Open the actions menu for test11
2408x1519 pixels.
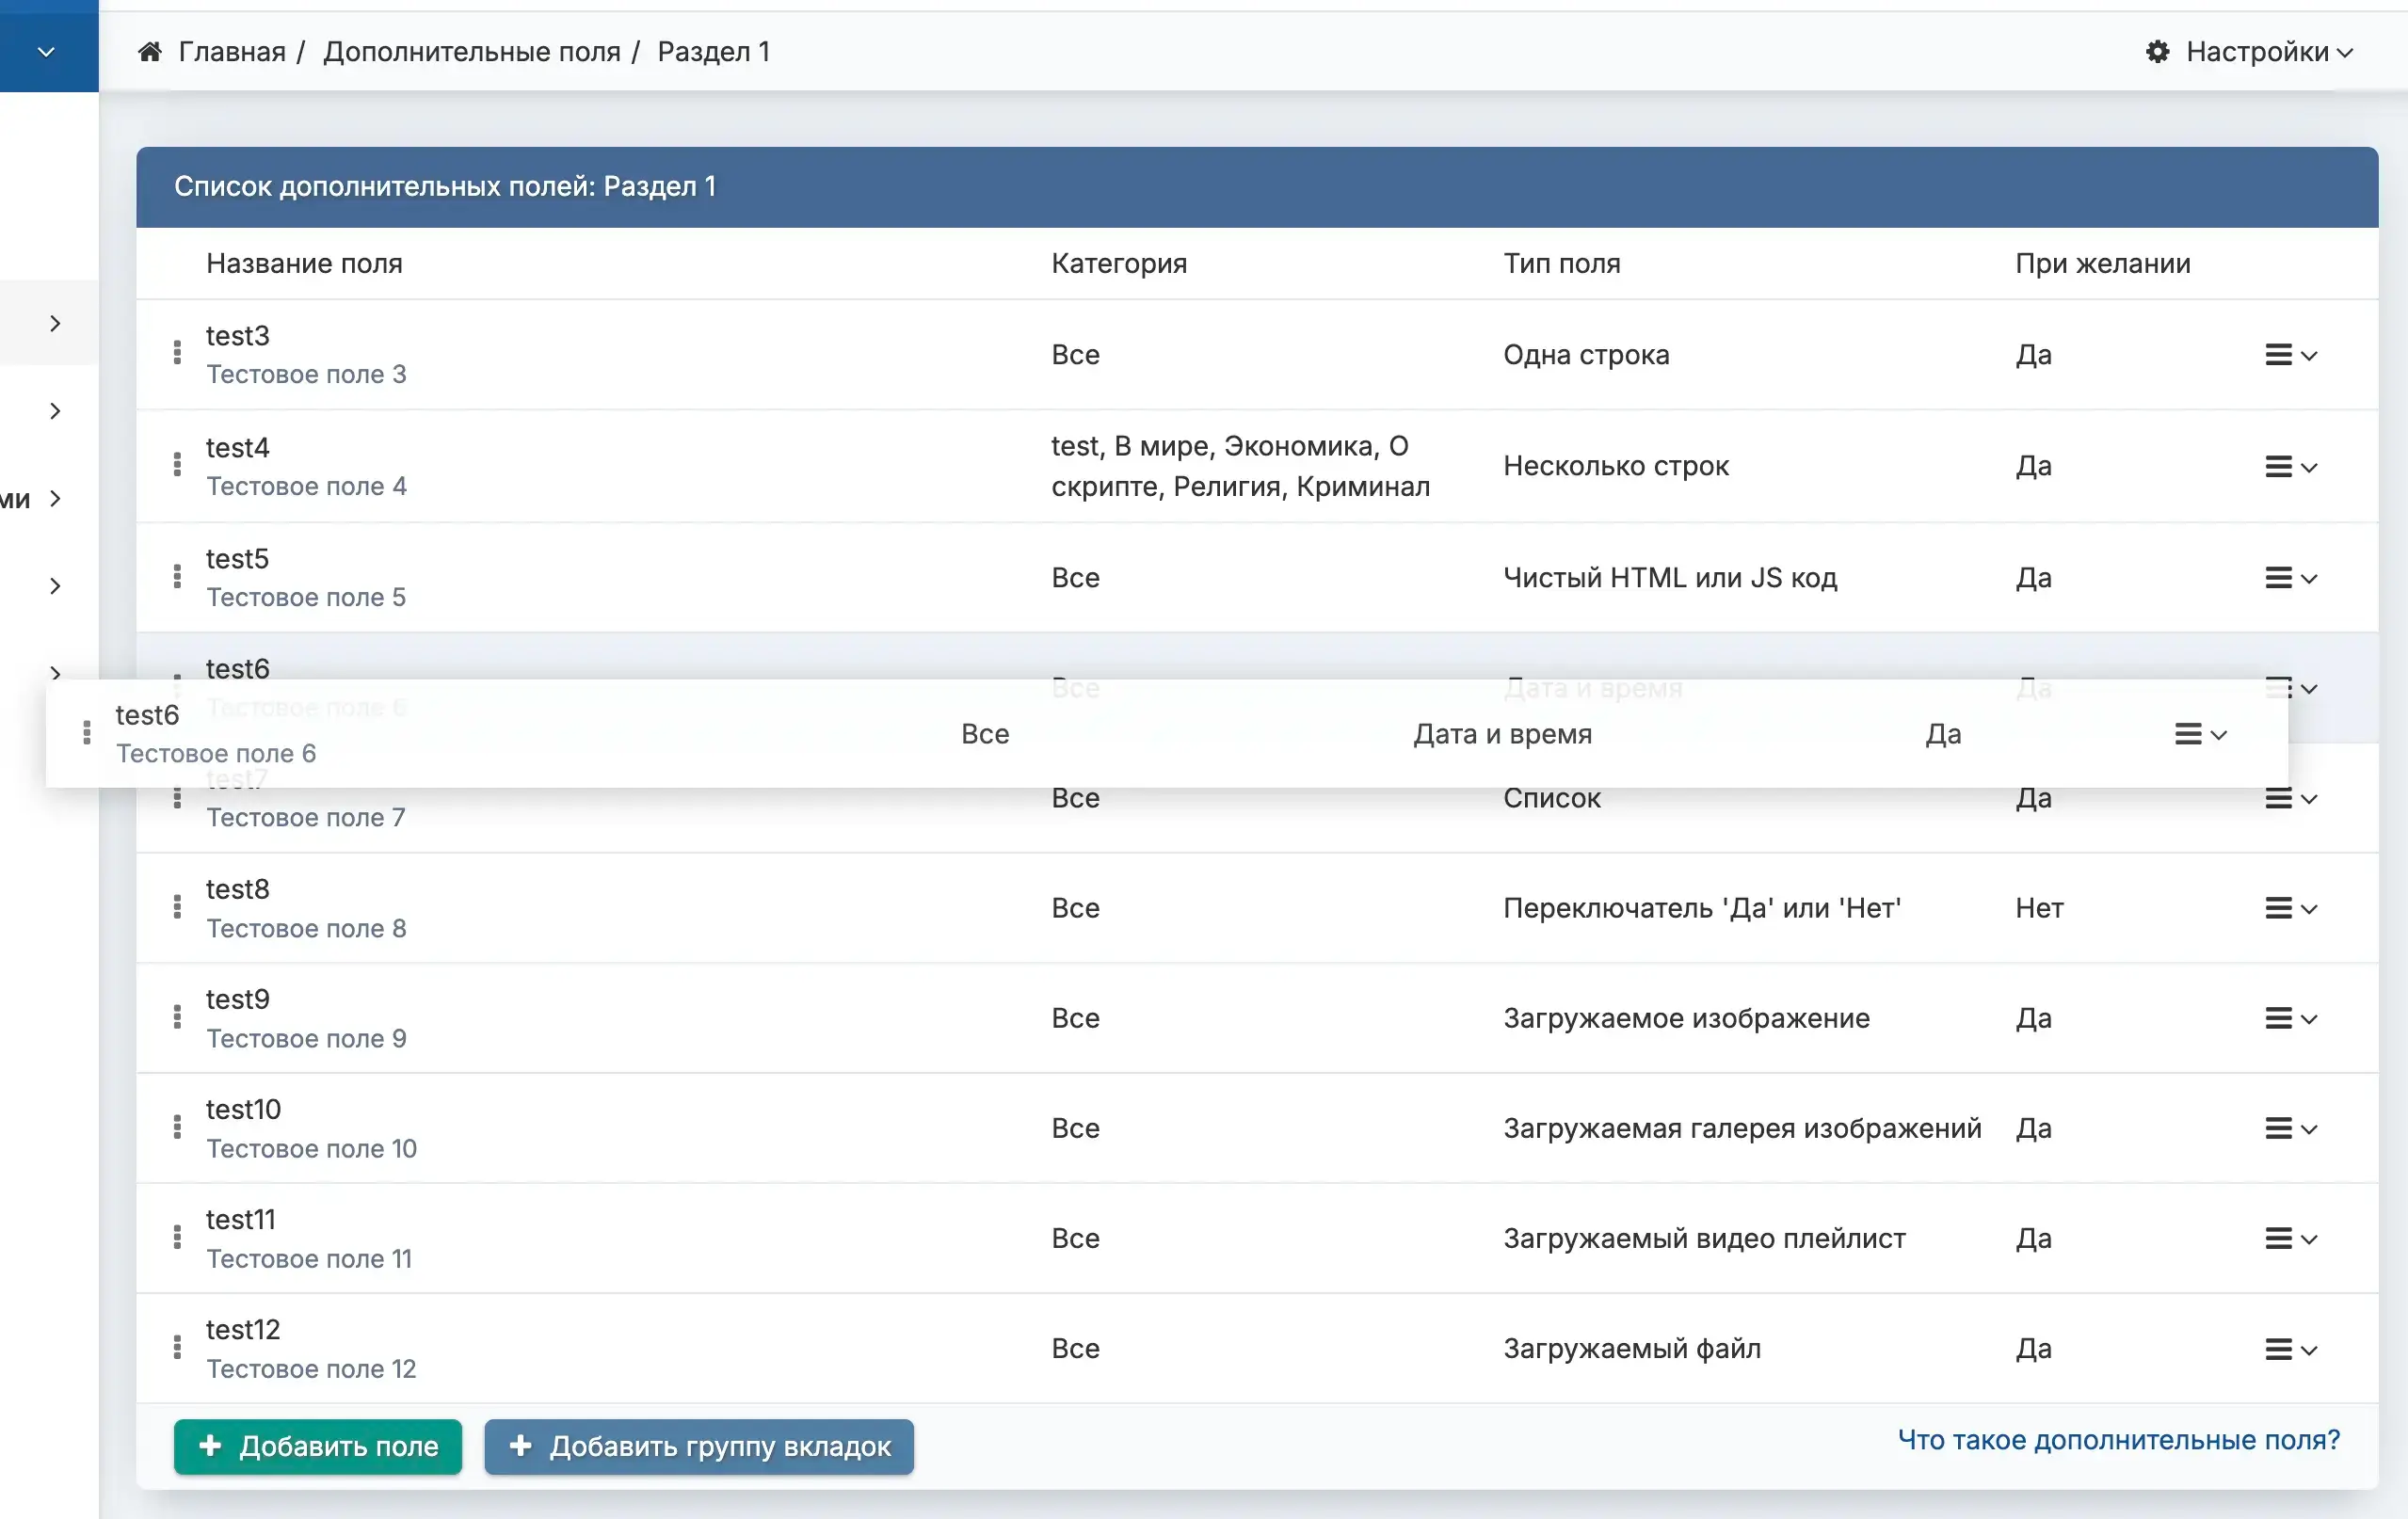coord(2290,1239)
